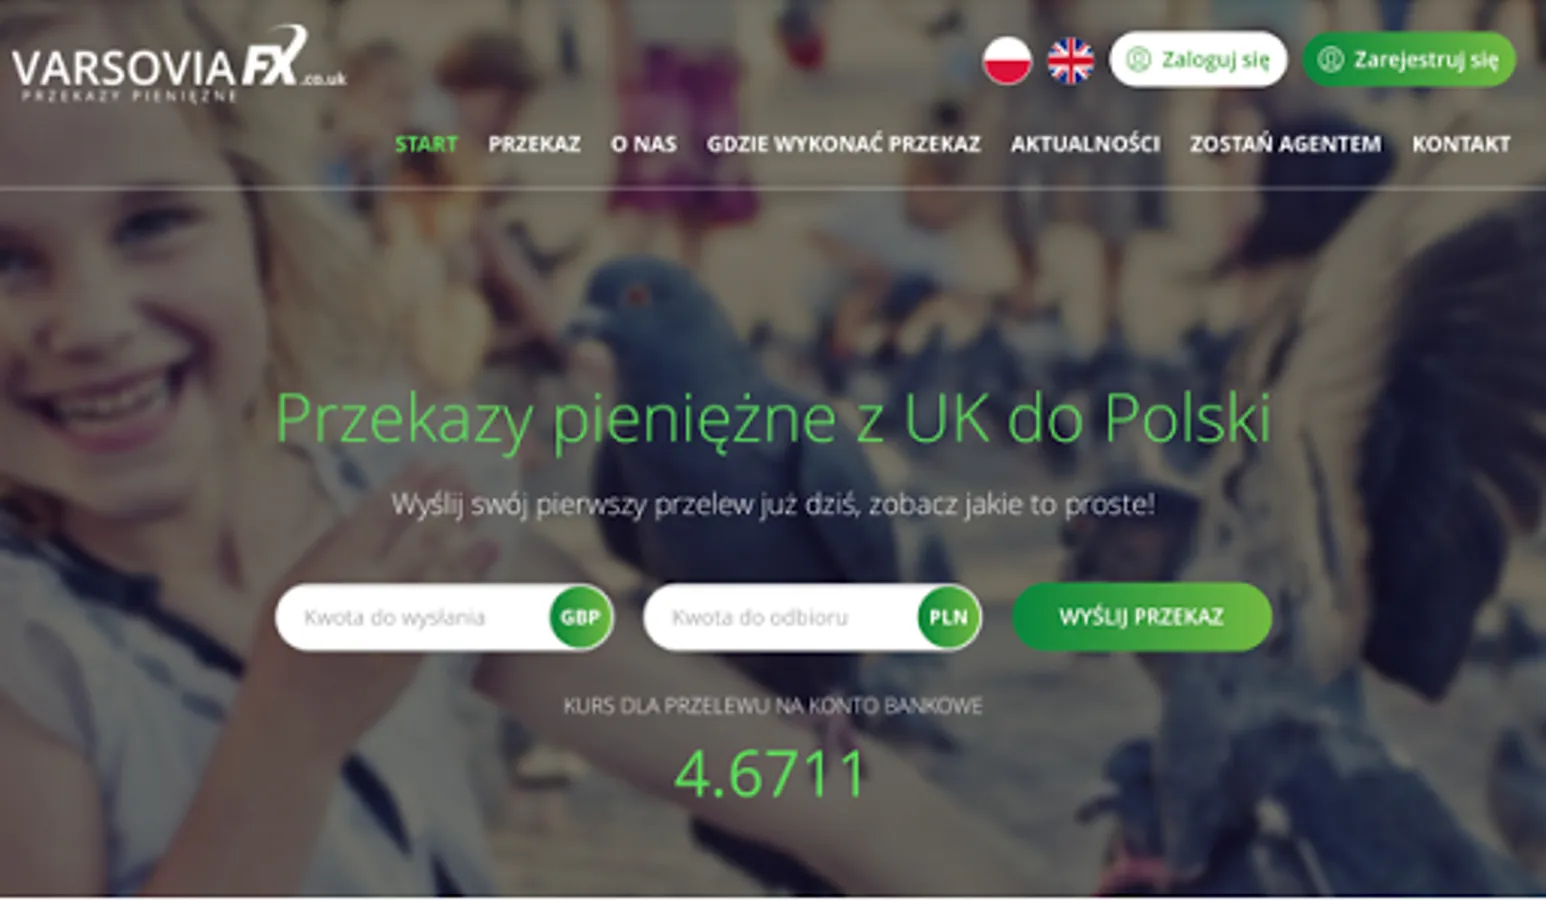Go to the O NAS page
The image size is (1546, 900).
(644, 144)
